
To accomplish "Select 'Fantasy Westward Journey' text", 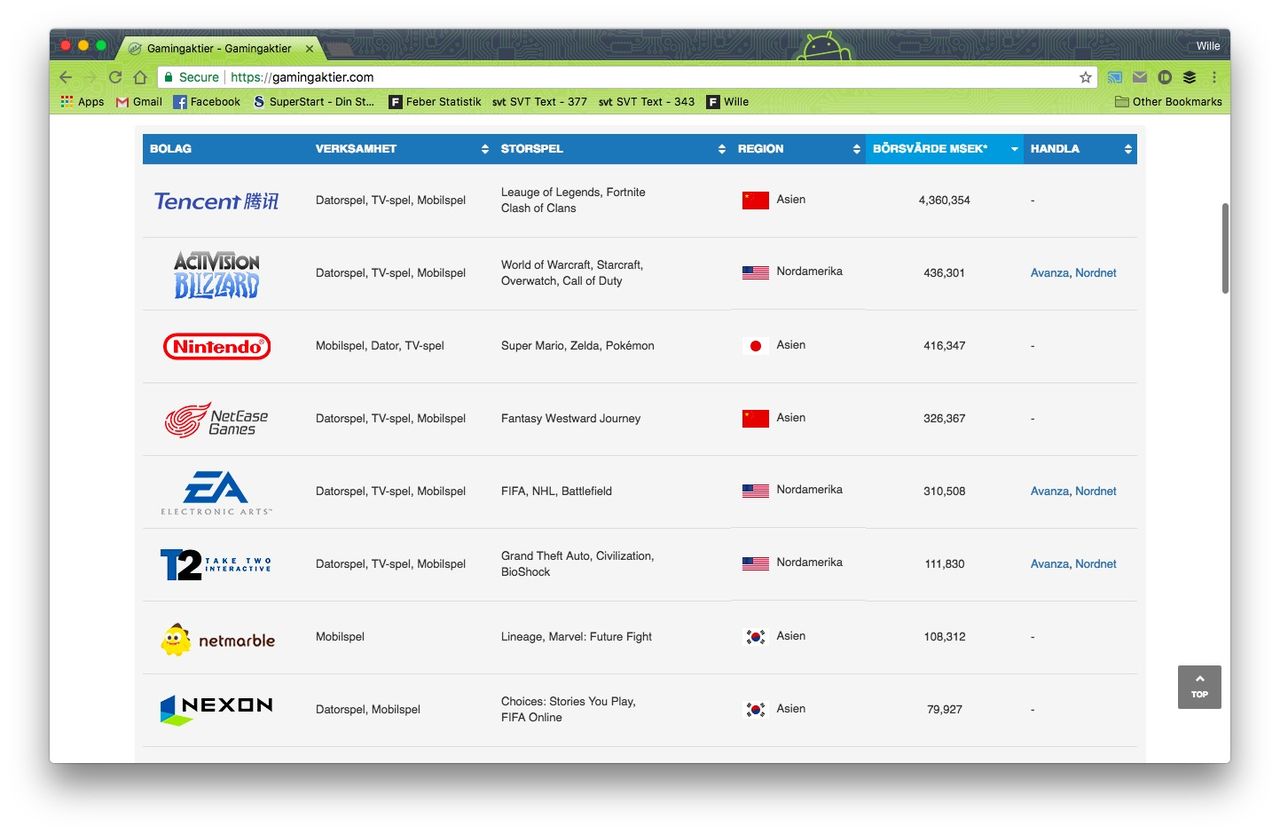I will 571,419.
